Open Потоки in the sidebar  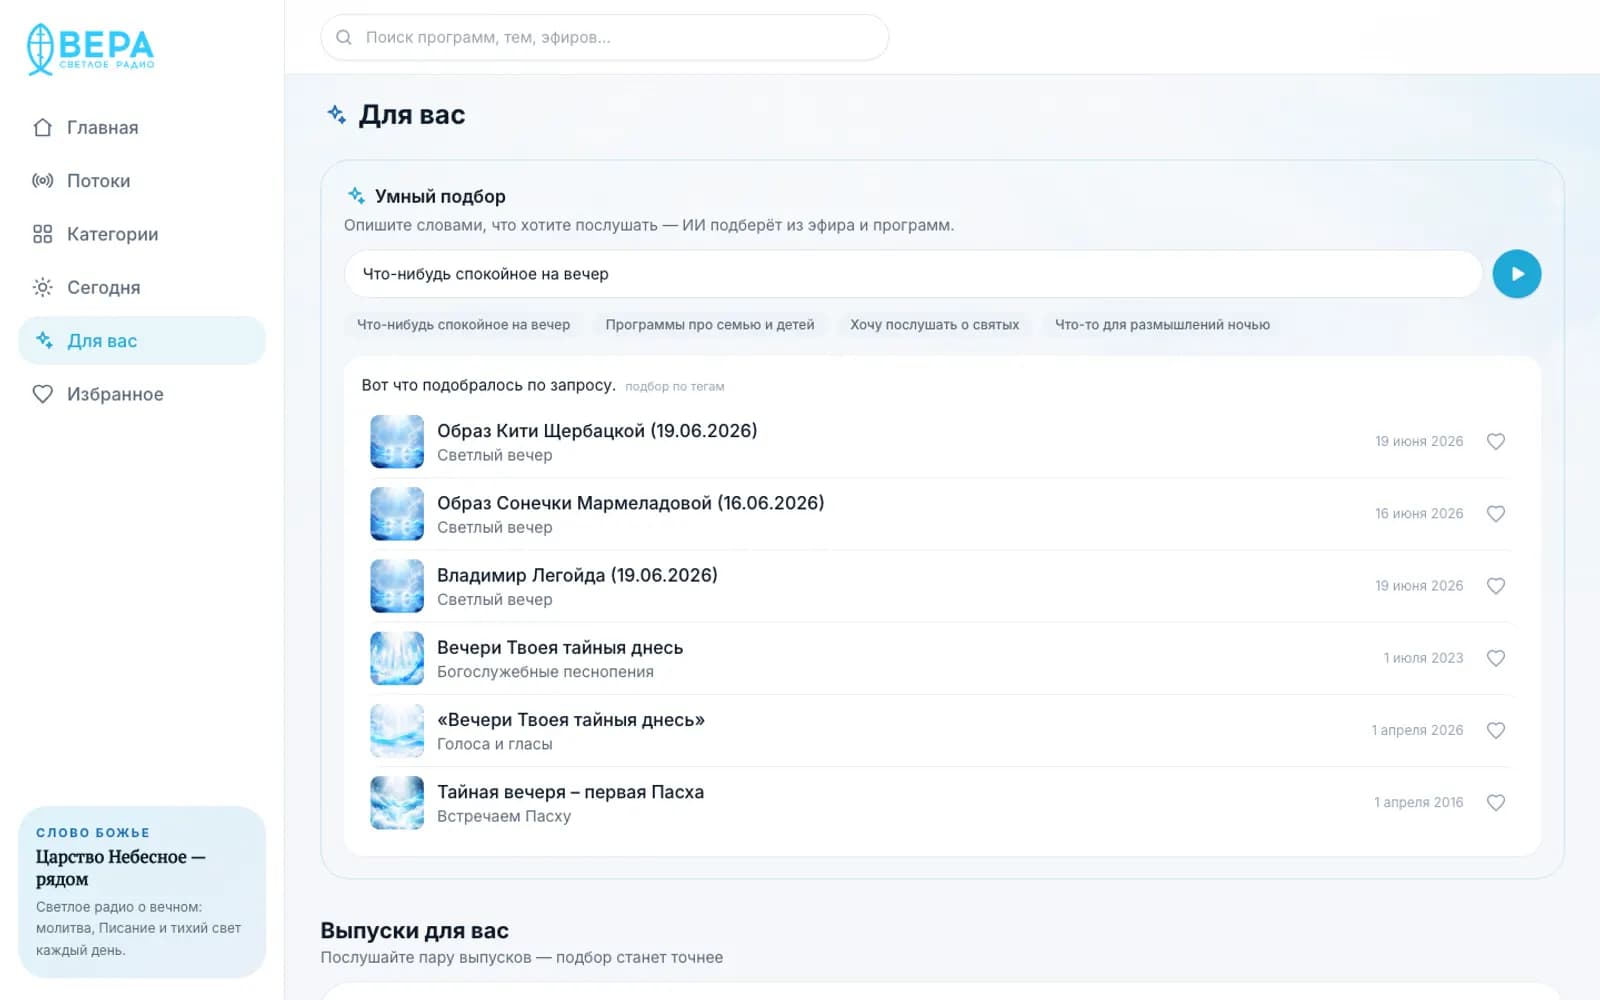142,181
